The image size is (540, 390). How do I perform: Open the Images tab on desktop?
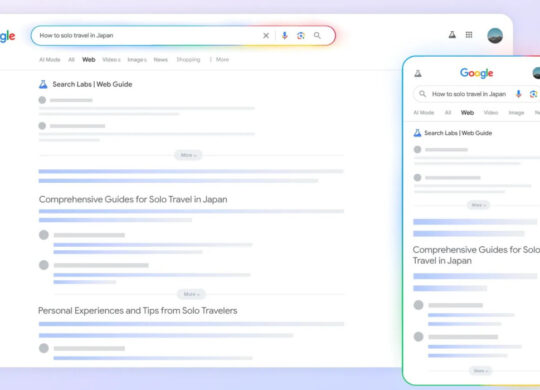point(137,60)
